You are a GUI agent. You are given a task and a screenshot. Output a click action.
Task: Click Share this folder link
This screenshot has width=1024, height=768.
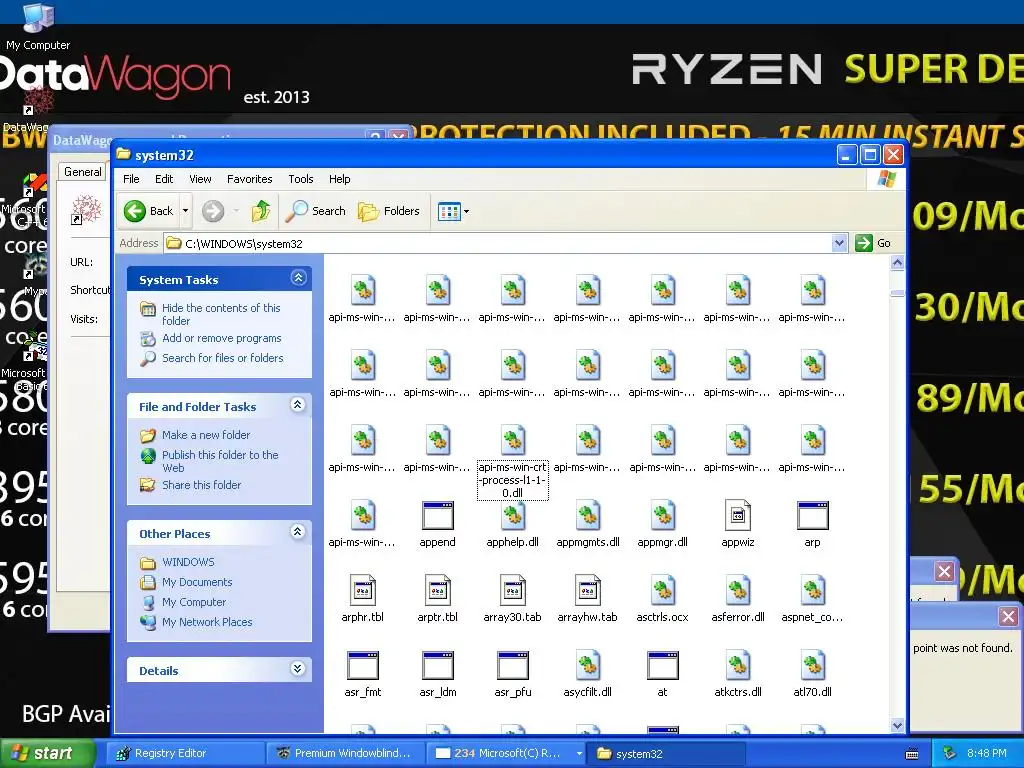(x=201, y=485)
